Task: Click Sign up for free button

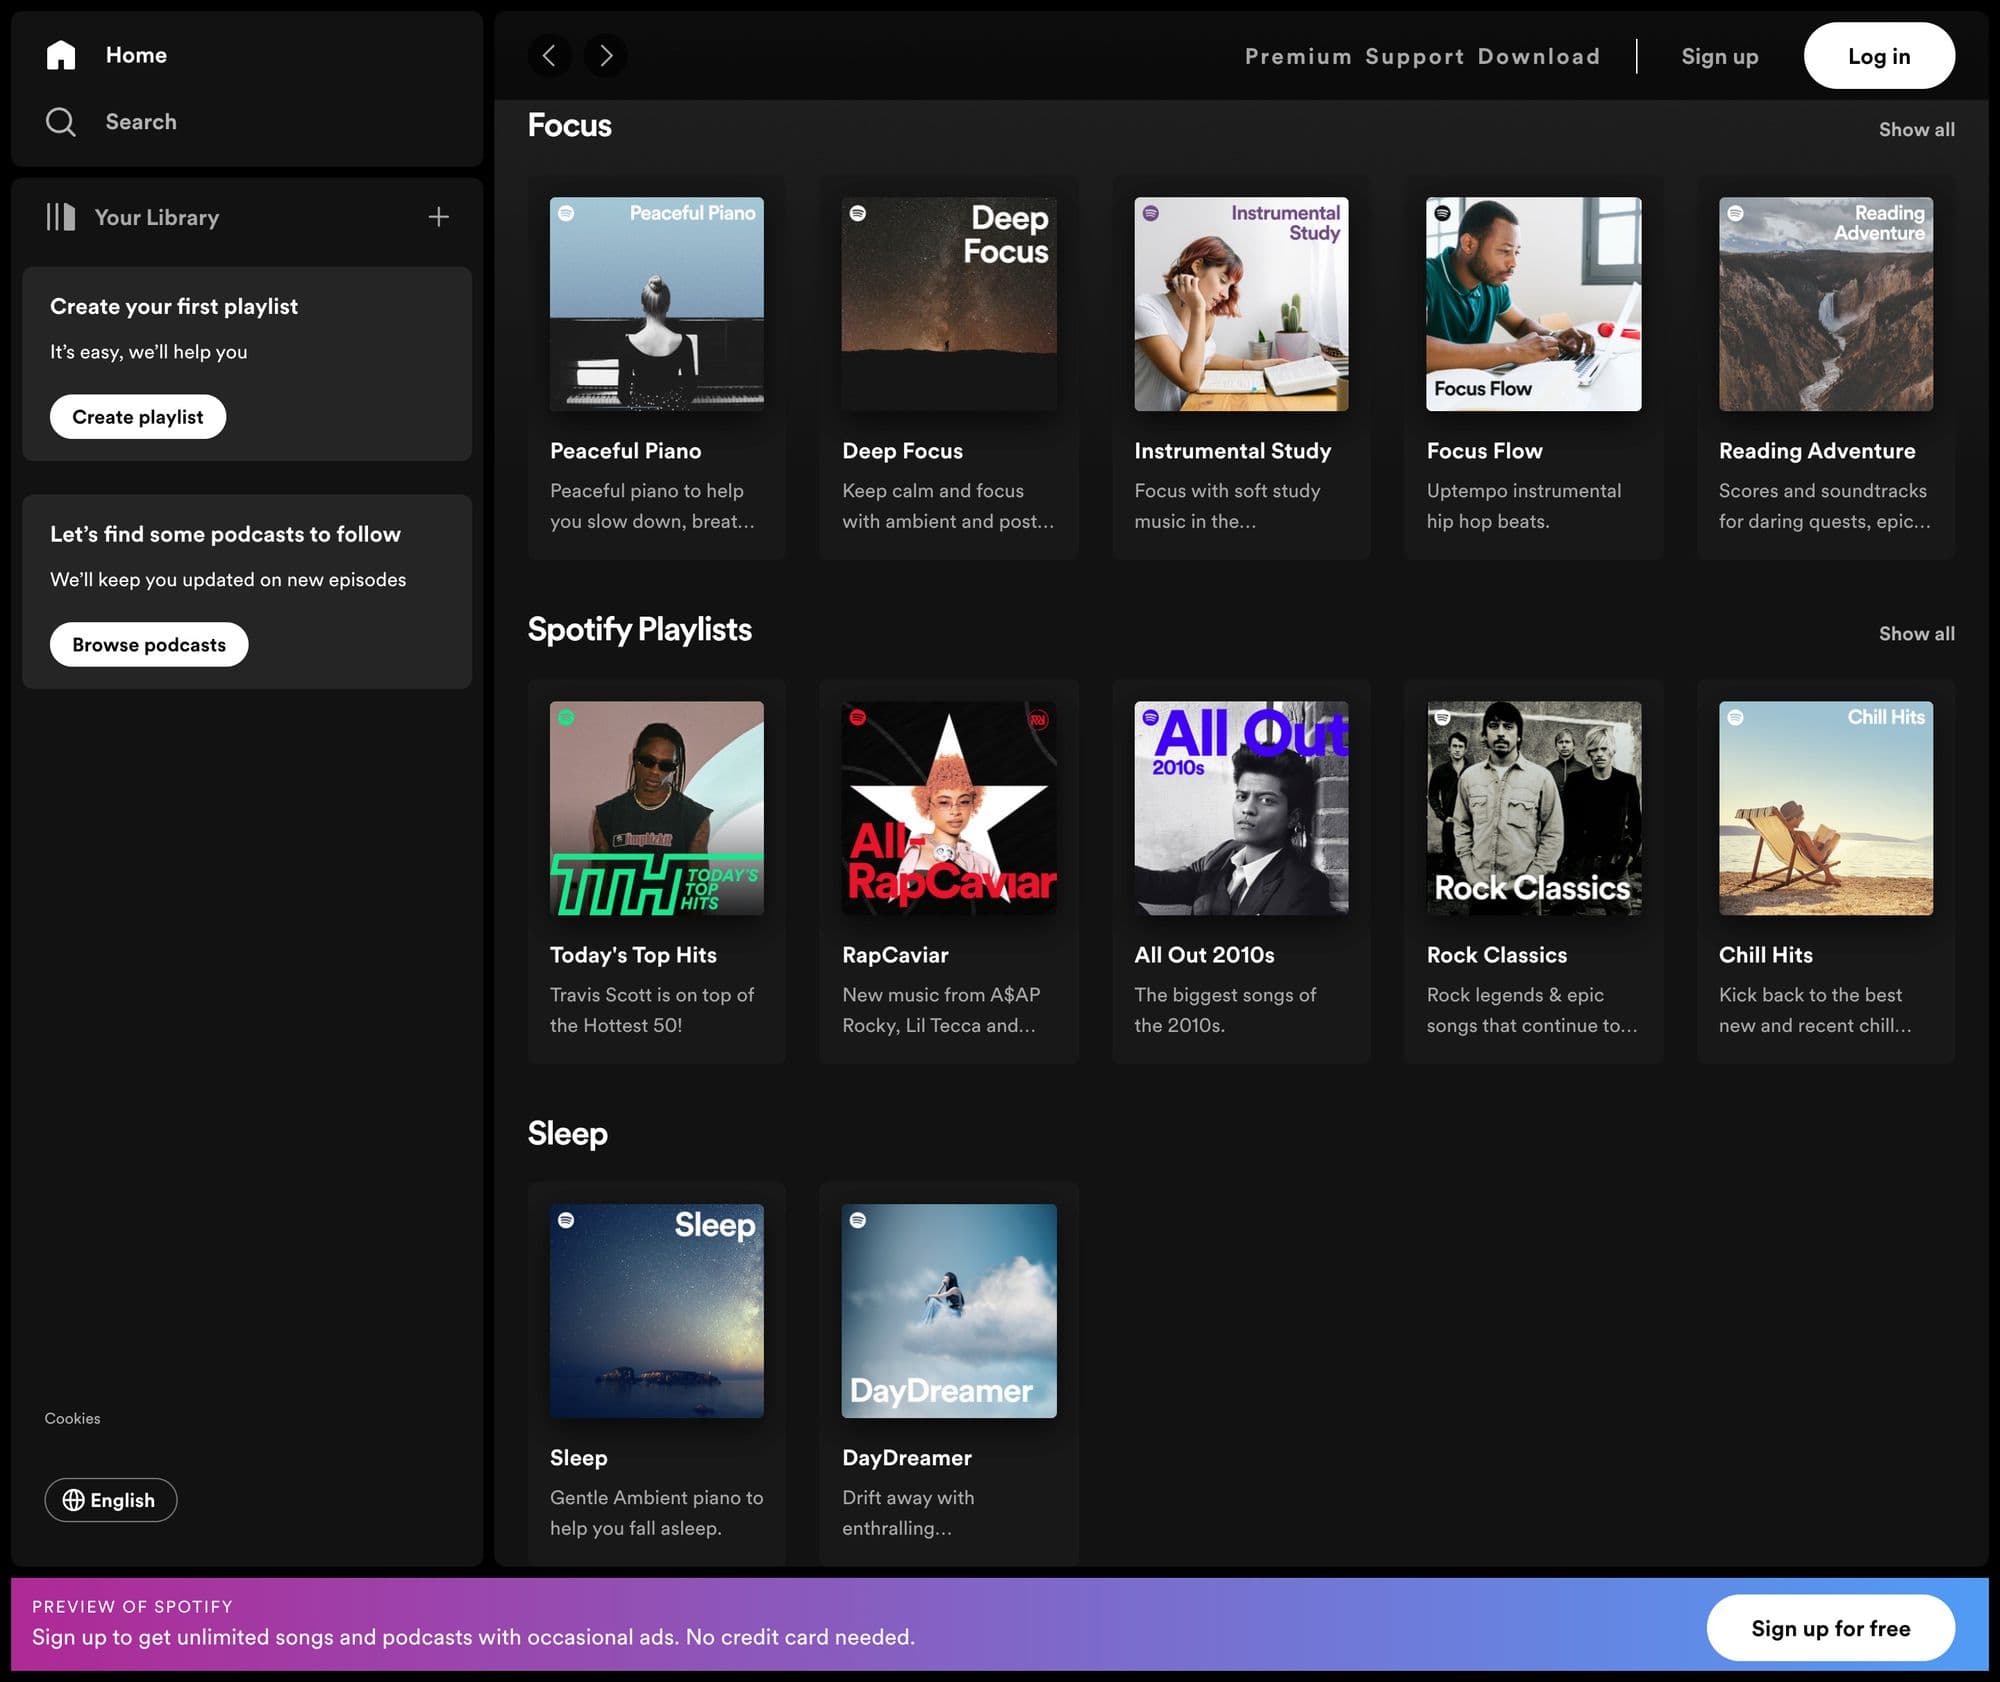Action: coord(1830,1628)
